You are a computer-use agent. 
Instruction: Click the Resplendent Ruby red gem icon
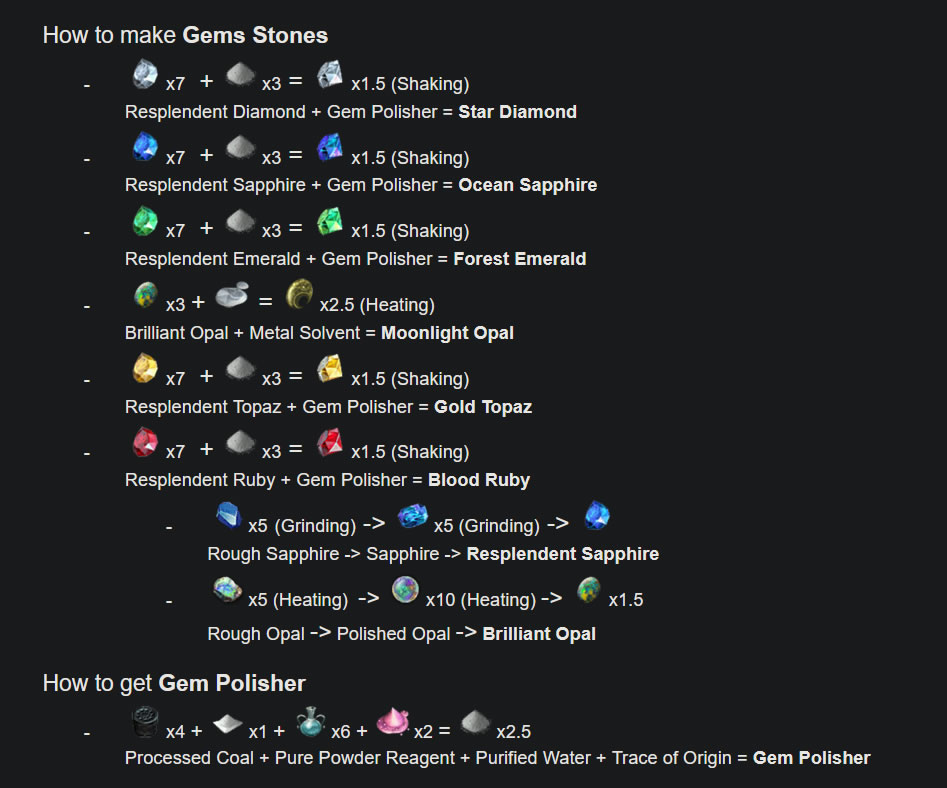click(145, 443)
